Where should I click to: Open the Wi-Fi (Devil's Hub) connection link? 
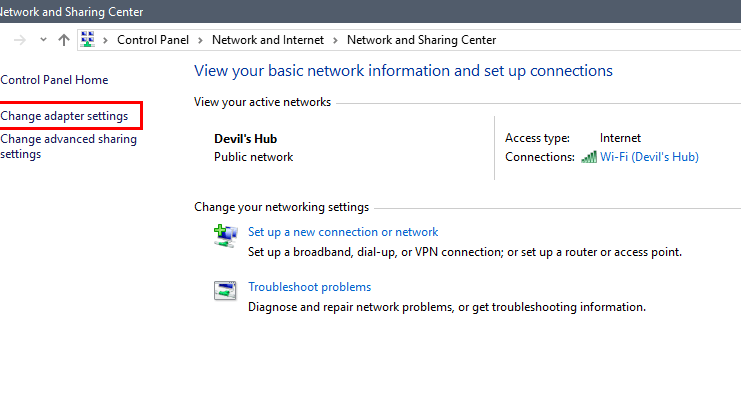[649, 157]
